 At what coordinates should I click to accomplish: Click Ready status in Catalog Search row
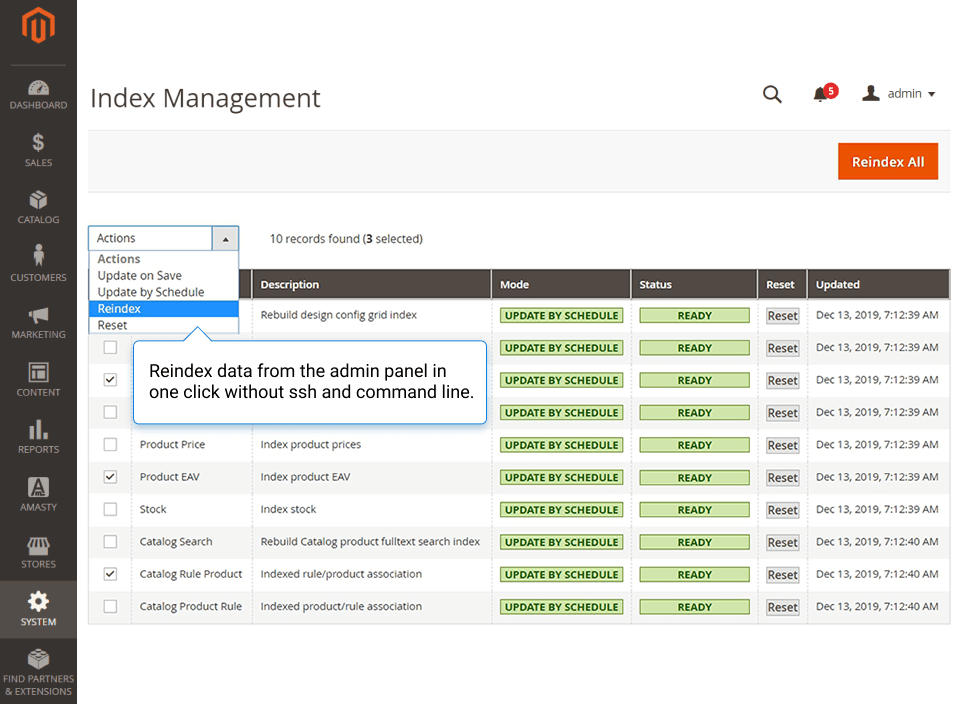[694, 542]
